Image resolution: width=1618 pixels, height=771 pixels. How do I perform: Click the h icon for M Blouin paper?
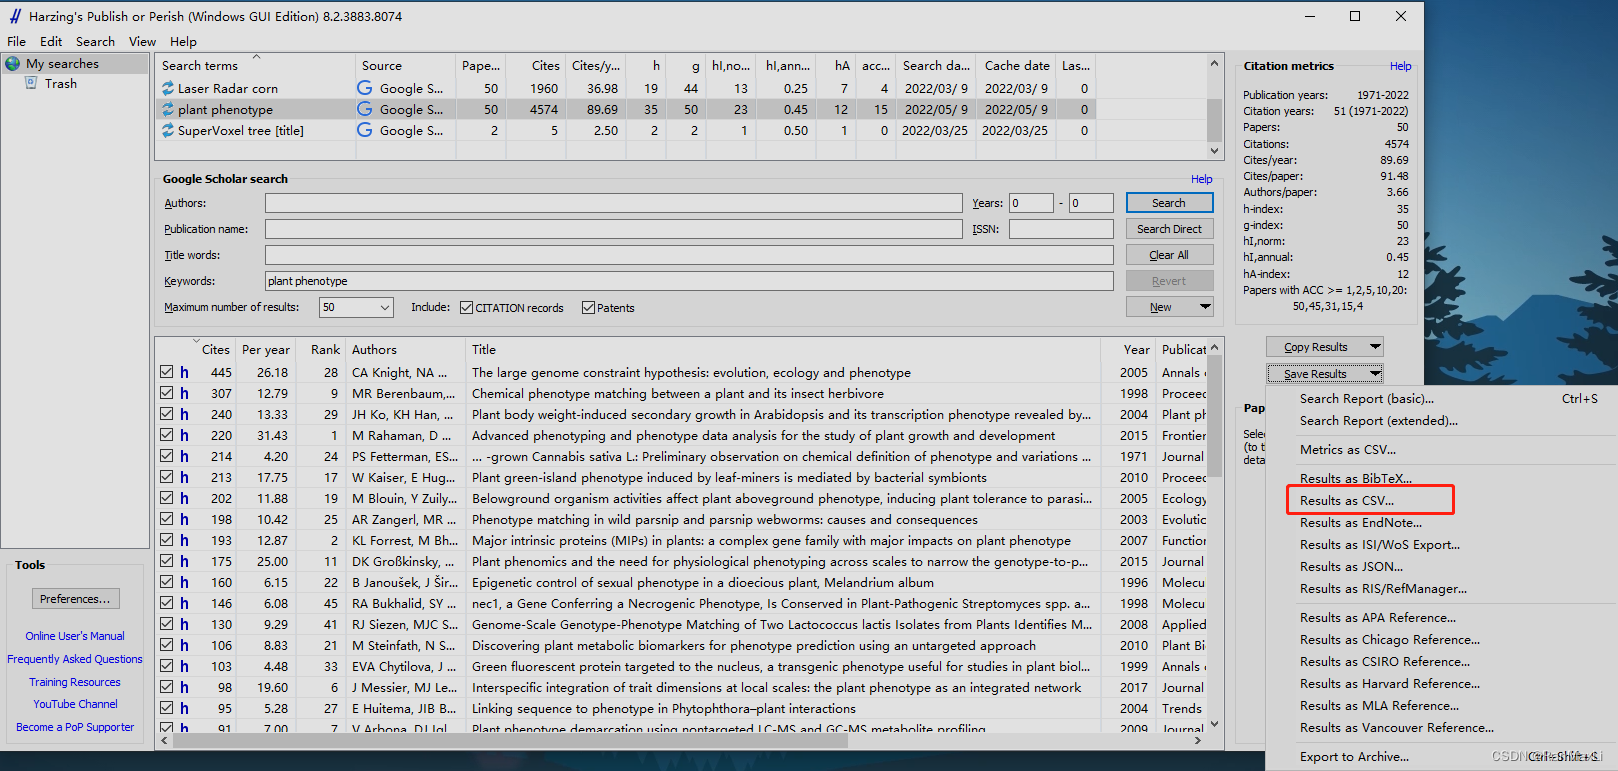[x=184, y=498]
